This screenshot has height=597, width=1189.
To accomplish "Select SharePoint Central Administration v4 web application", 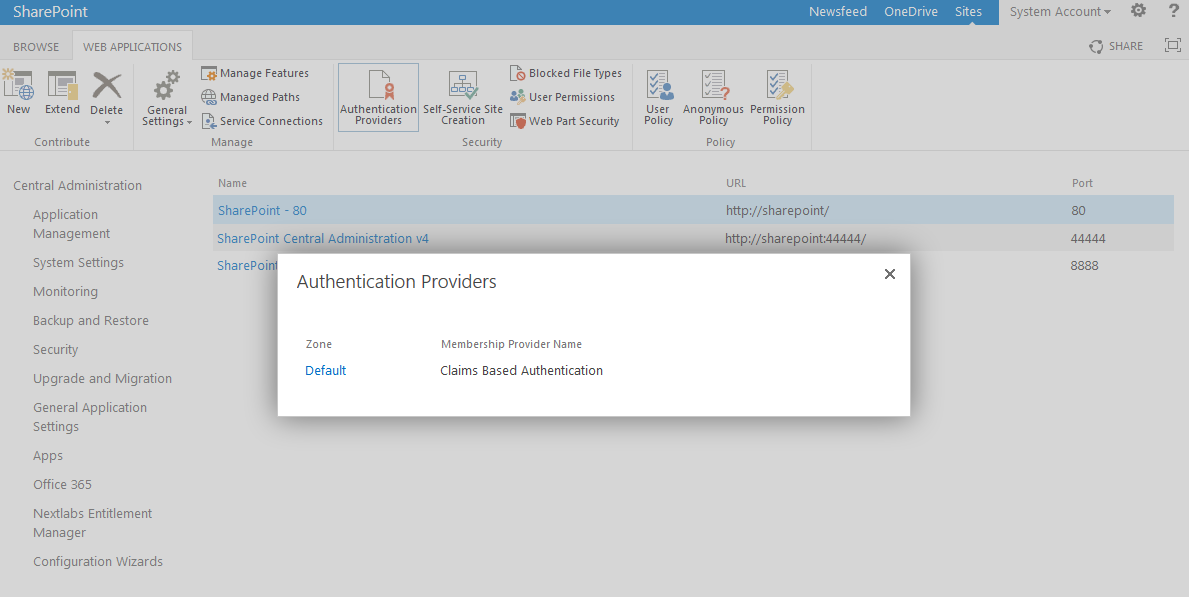I will 323,238.
